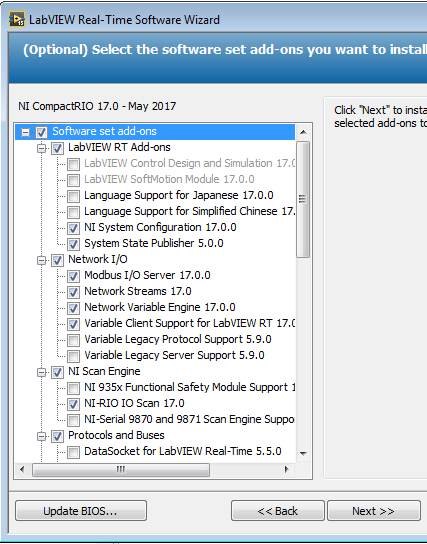The image size is (427, 544).
Task: Click the Next >> button
Action: tap(374, 511)
